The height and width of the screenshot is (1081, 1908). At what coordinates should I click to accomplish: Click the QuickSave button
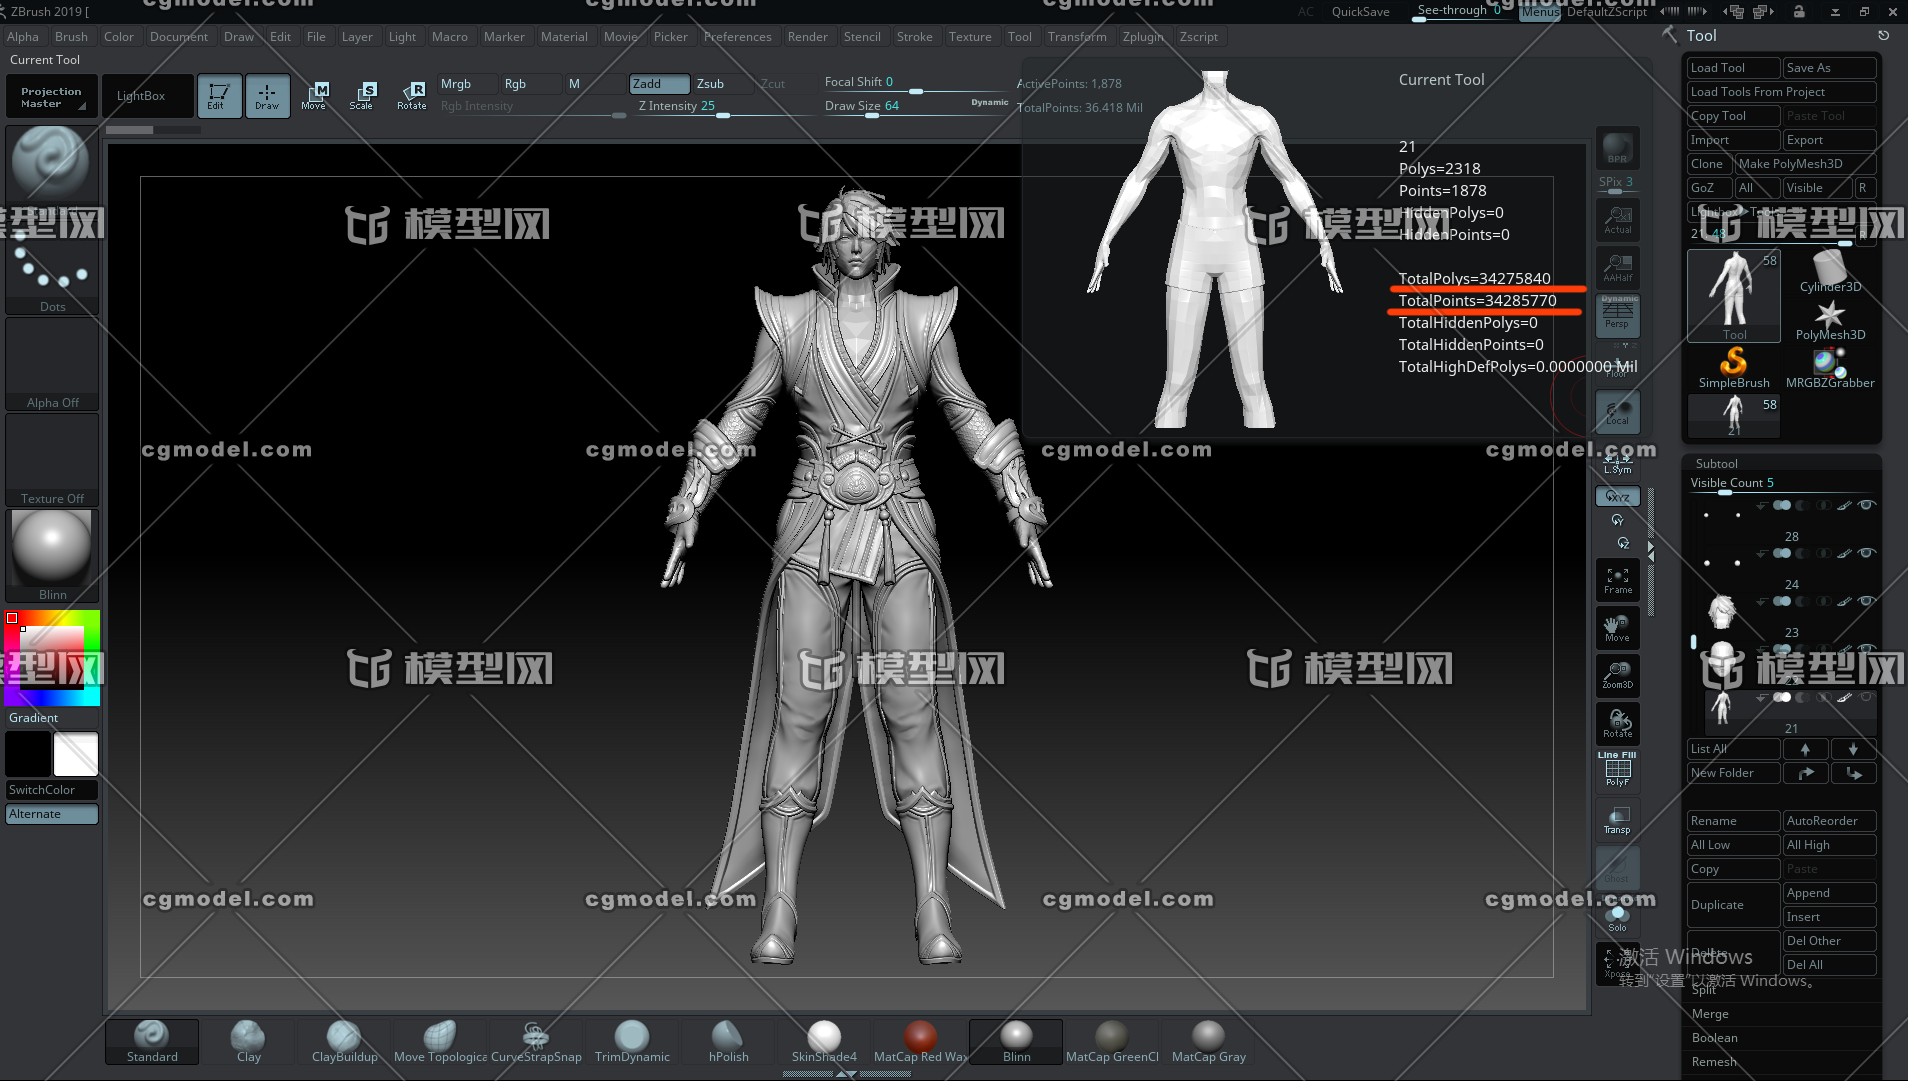tap(1360, 12)
